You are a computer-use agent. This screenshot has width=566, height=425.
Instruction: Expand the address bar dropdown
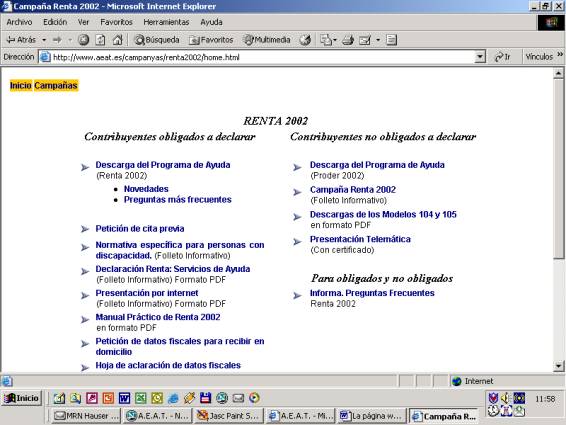(480, 57)
